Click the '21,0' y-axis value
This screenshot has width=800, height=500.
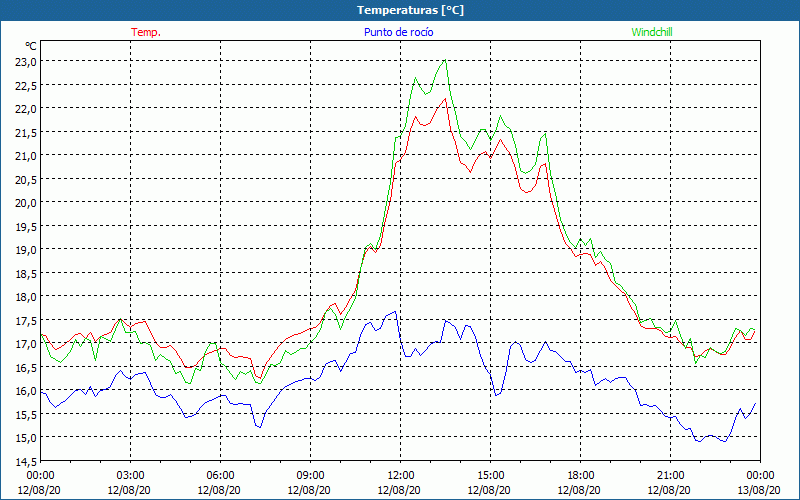coord(26,156)
